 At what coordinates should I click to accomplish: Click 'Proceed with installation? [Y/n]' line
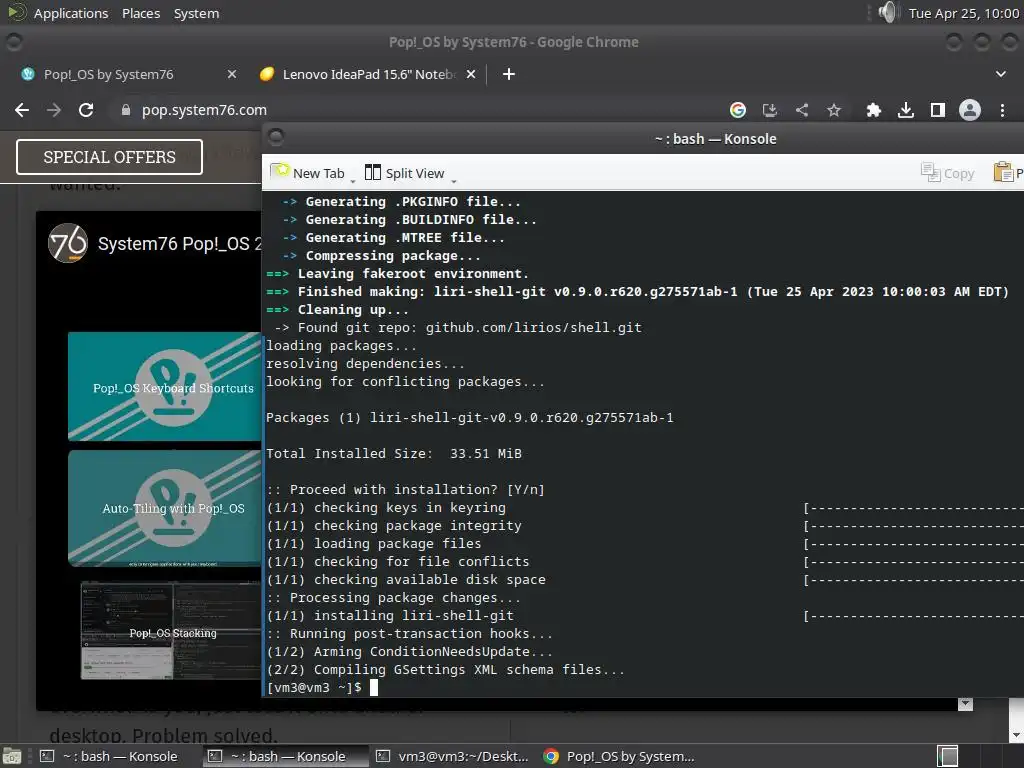pyautogui.click(x=406, y=490)
